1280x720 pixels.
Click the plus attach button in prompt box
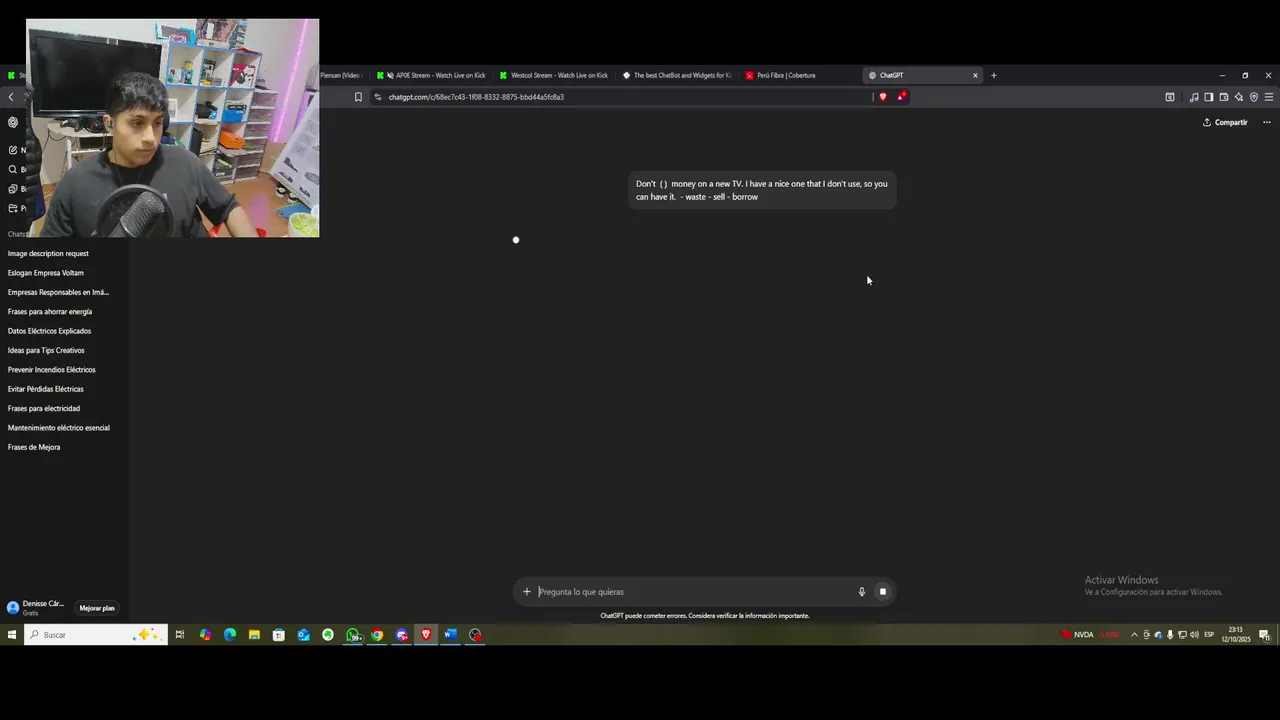click(527, 592)
